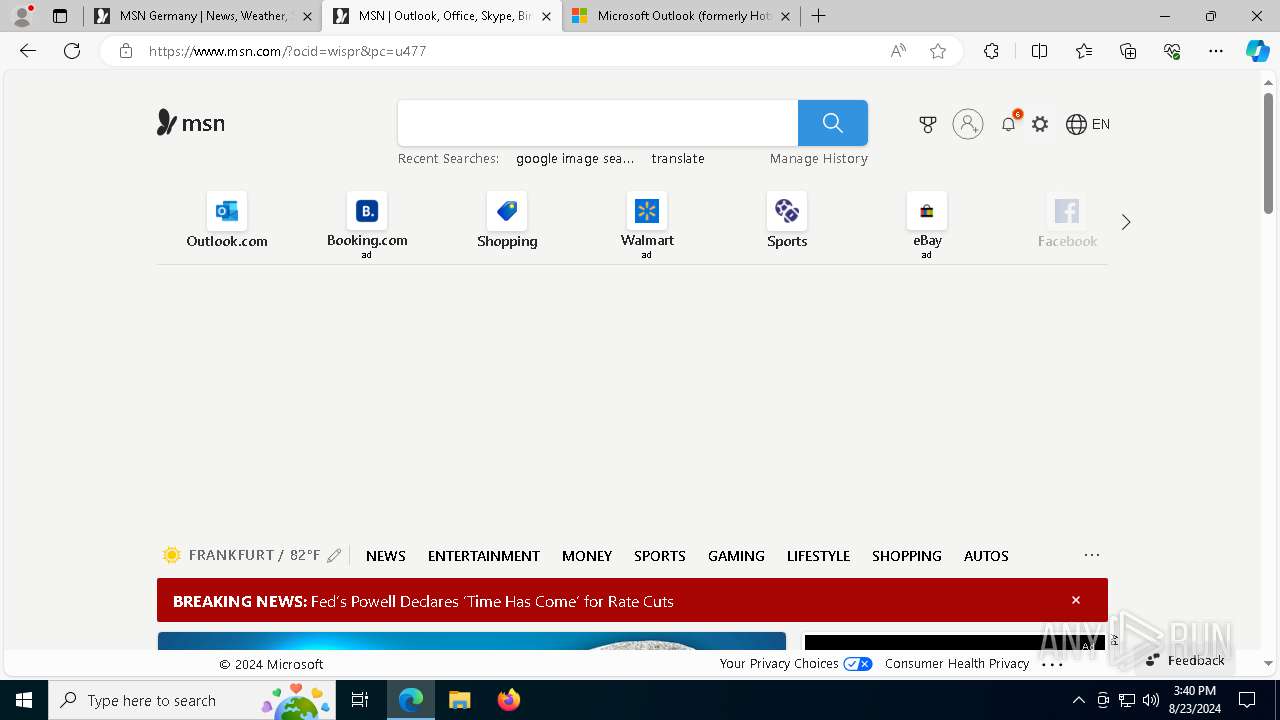This screenshot has height=720, width=1280.
Task: Open the Facebook shortcut icon
Action: [x=1067, y=211]
